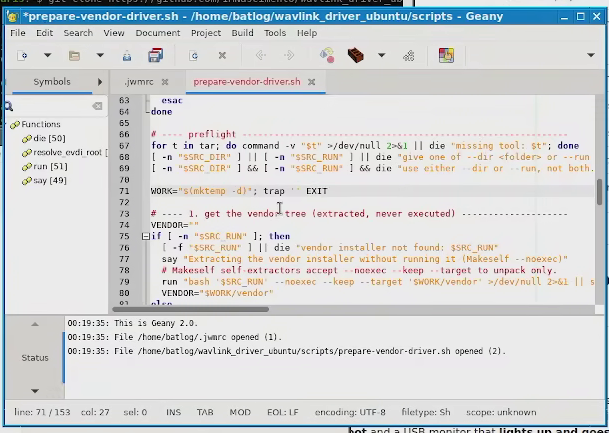Click 'encoding: UTF-8' status entry
This screenshot has width=609, height=433.
click(350, 412)
